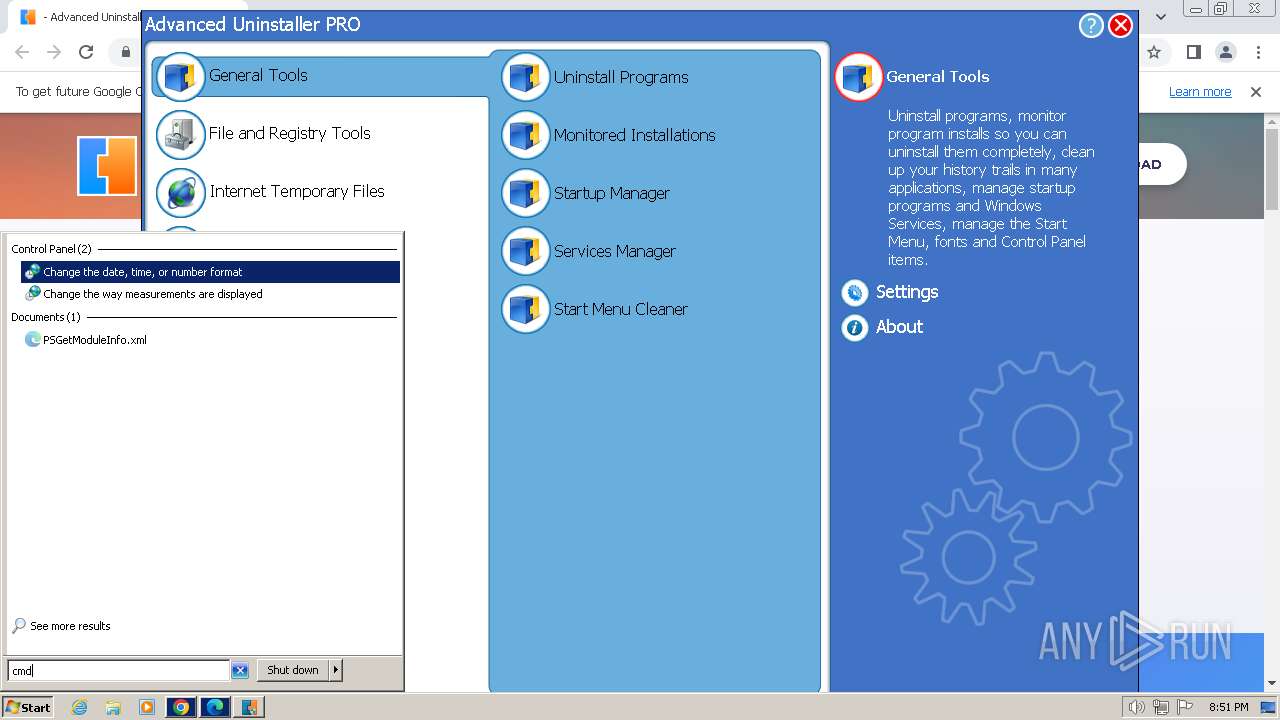
Task: Dismiss the Chrome notification bar
Action: click(1256, 92)
